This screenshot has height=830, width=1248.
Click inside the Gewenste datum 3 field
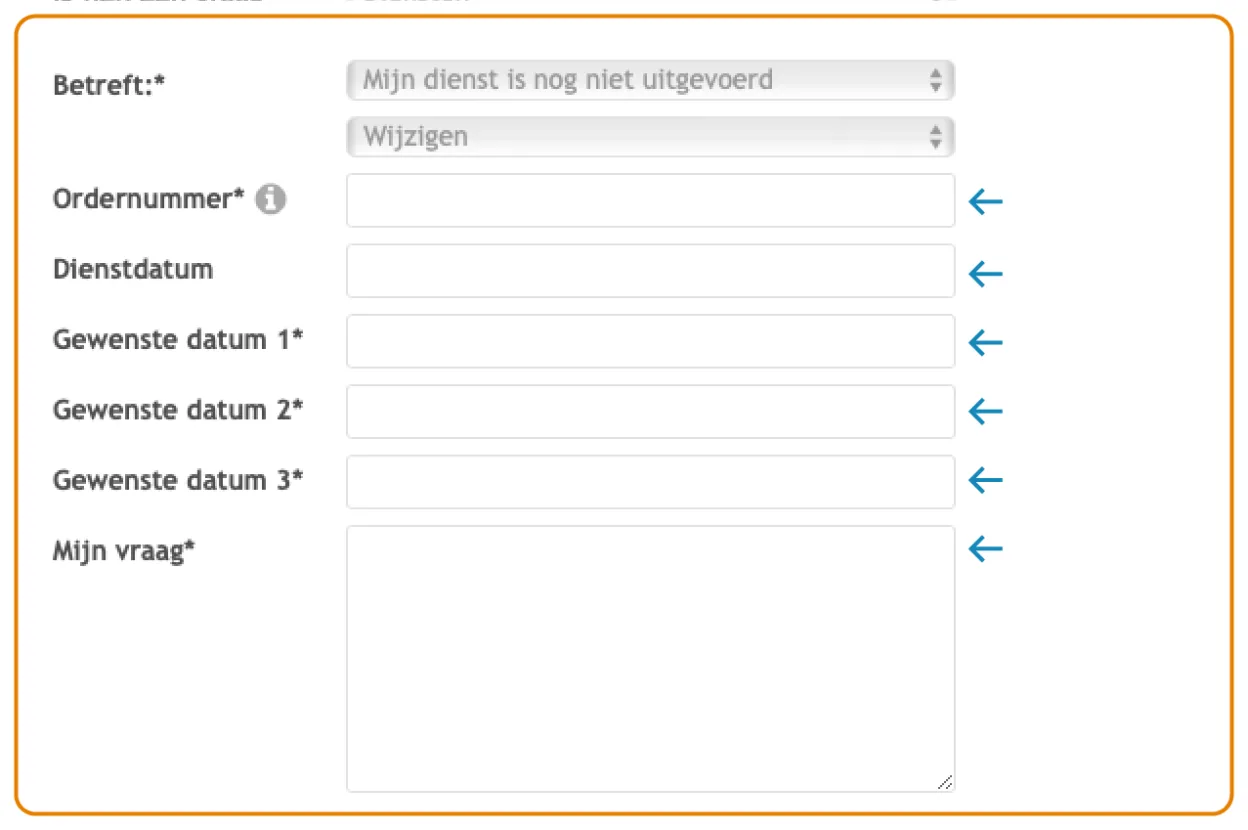651,481
